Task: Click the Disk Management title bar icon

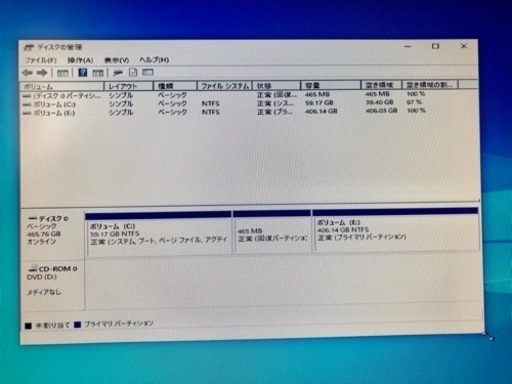Action: click(x=29, y=47)
